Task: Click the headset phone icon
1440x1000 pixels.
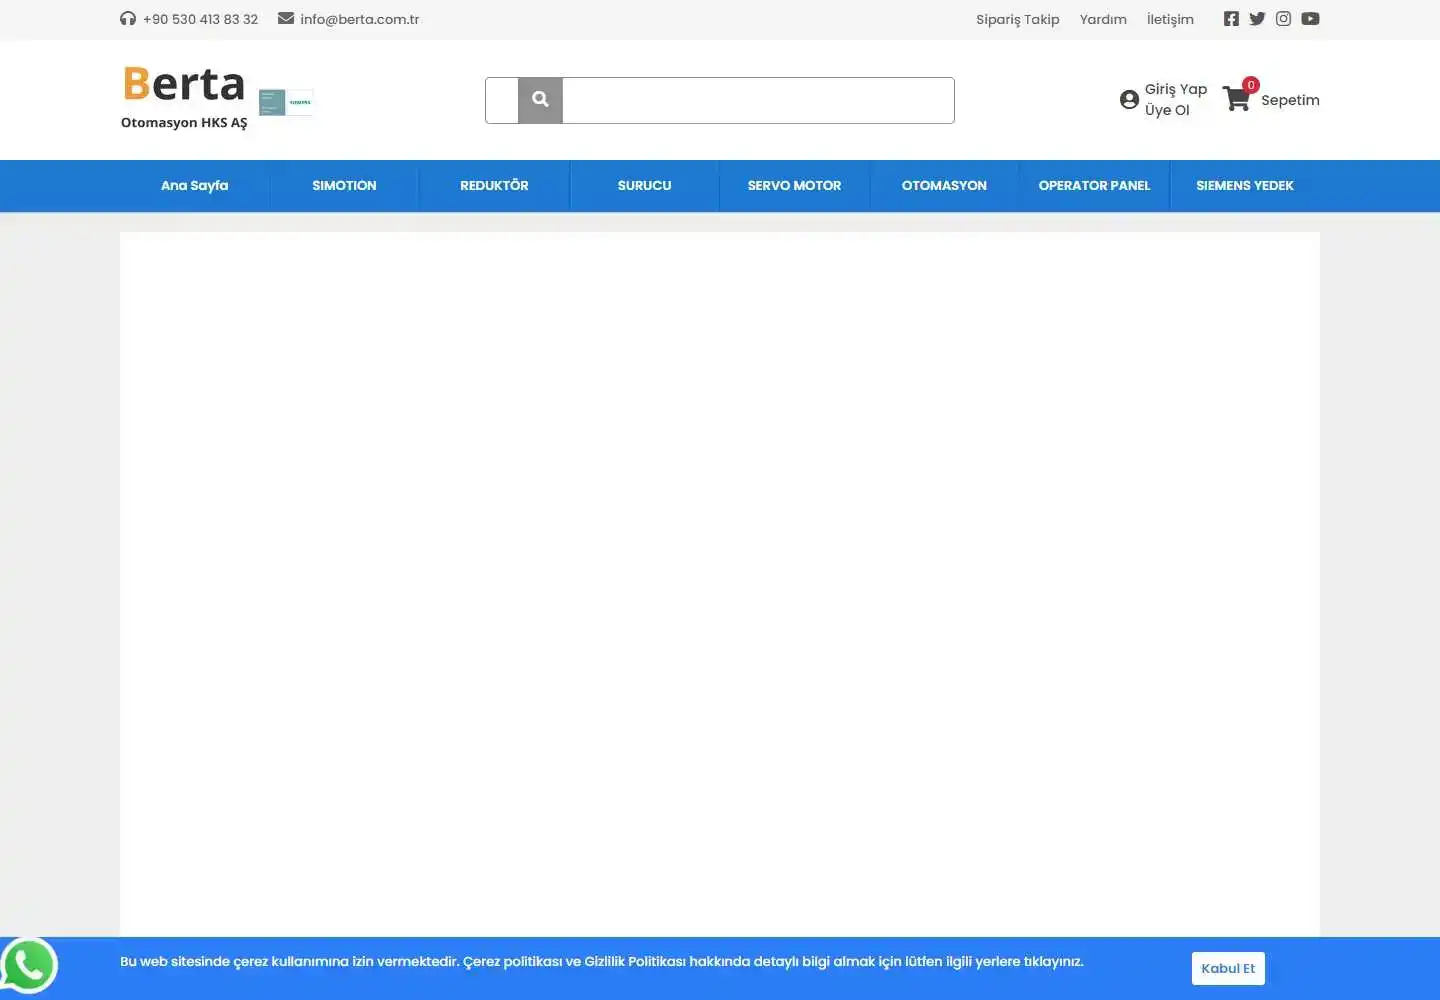Action: coord(128,18)
